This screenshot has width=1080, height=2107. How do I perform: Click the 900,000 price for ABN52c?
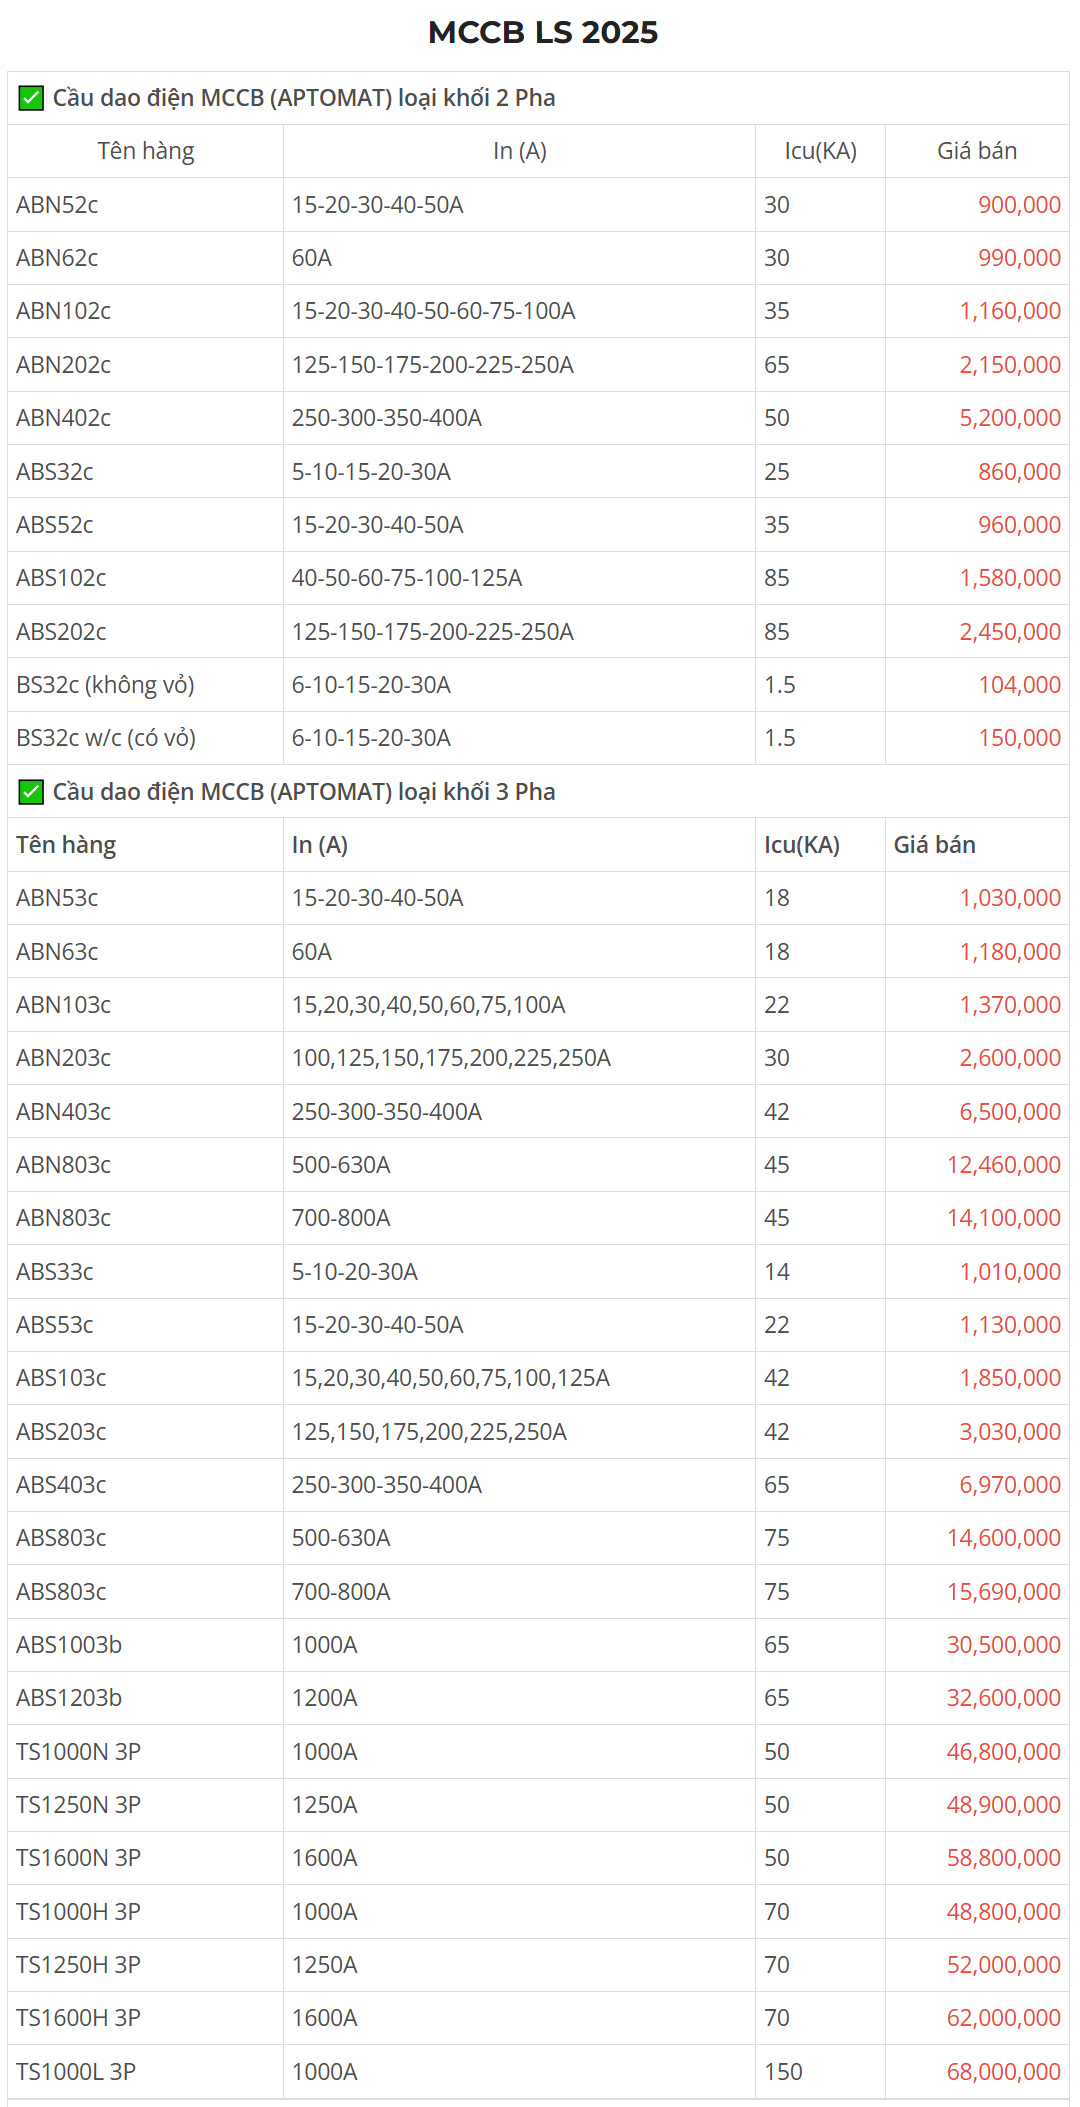(1018, 205)
